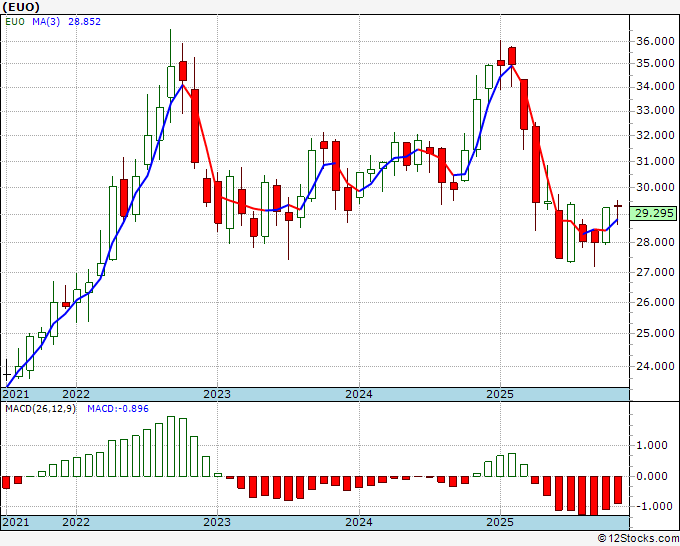Click the 28.000 price axis label
This screenshot has width=680, height=546.
(x=655, y=242)
